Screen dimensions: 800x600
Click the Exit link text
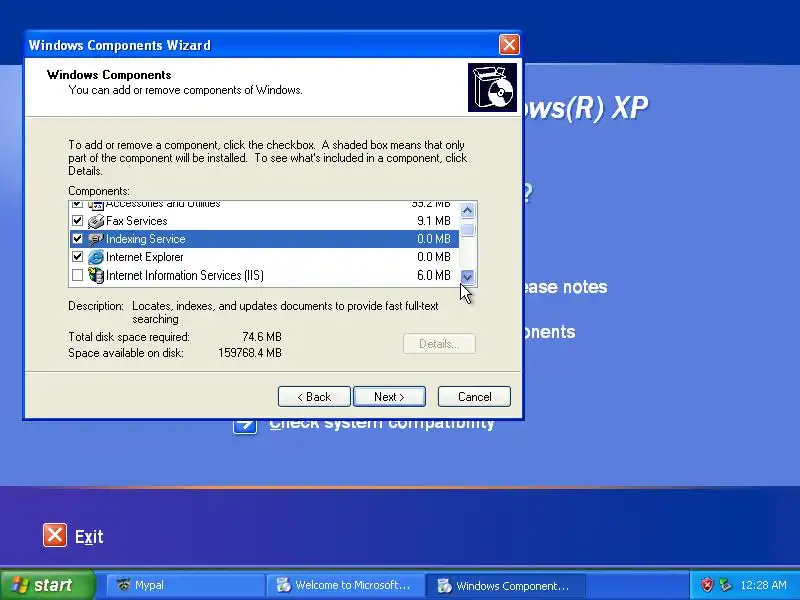pos(89,537)
